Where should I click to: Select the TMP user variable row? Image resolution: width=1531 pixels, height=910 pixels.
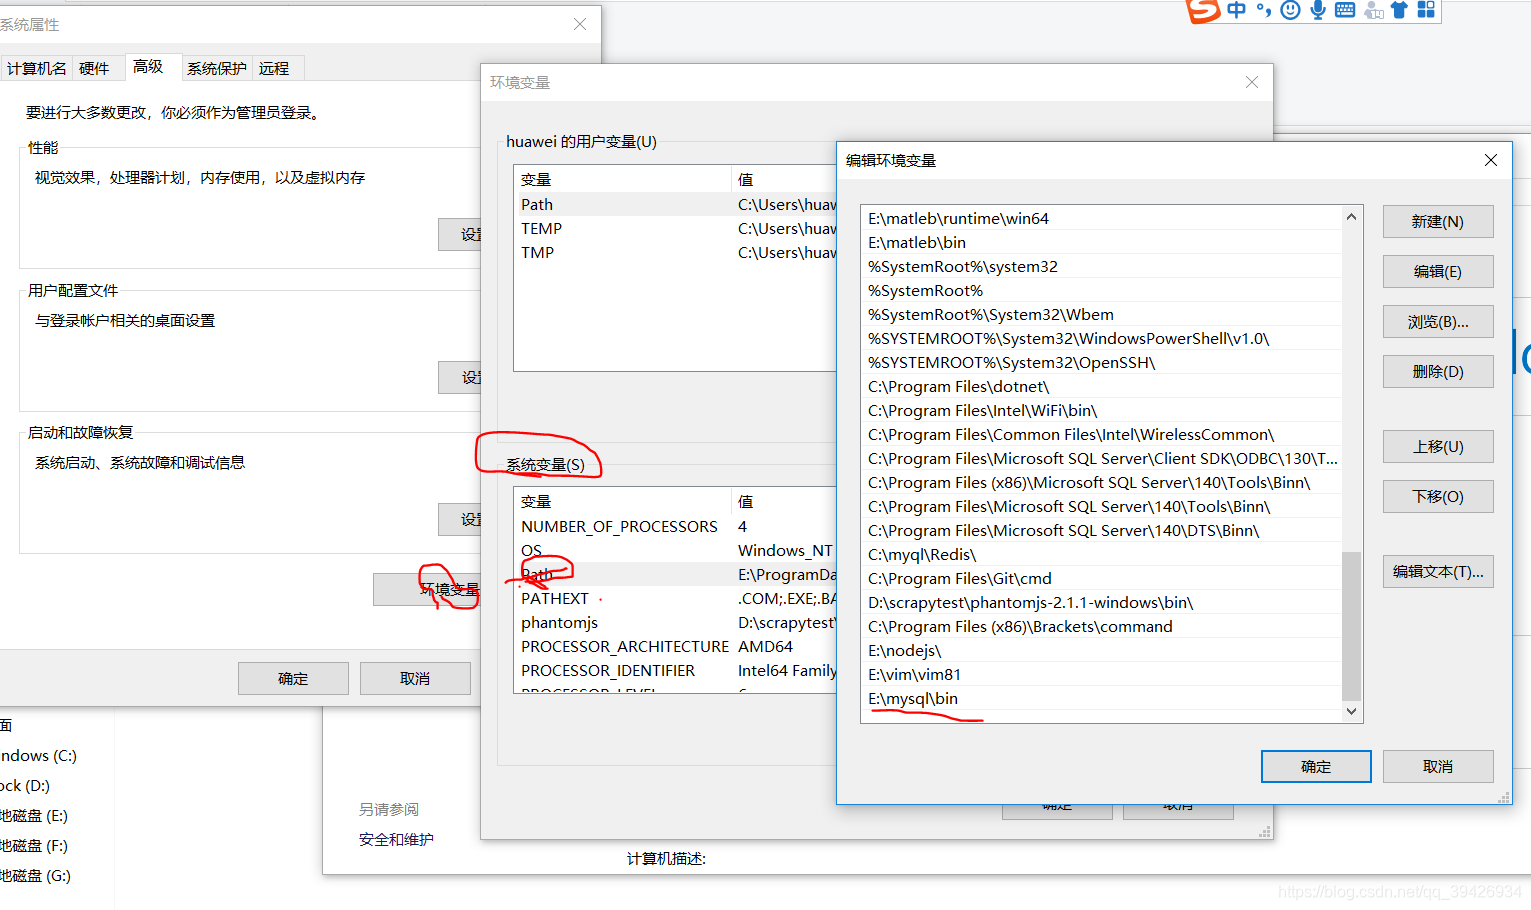pos(676,252)
